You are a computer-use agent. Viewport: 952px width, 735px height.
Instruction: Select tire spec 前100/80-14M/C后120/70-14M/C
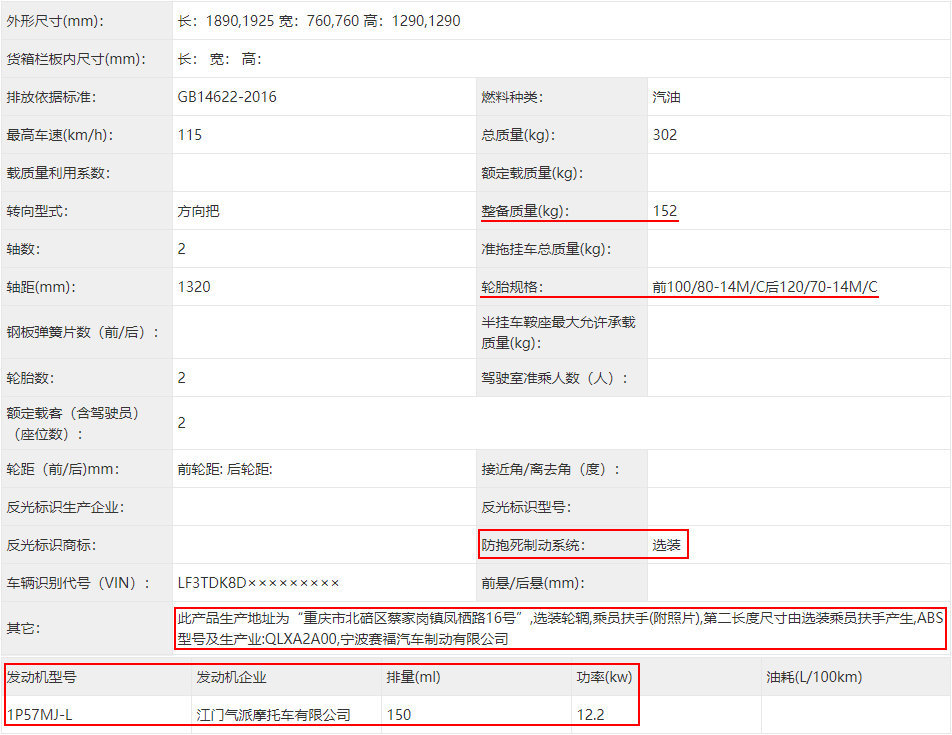point(765,287)
